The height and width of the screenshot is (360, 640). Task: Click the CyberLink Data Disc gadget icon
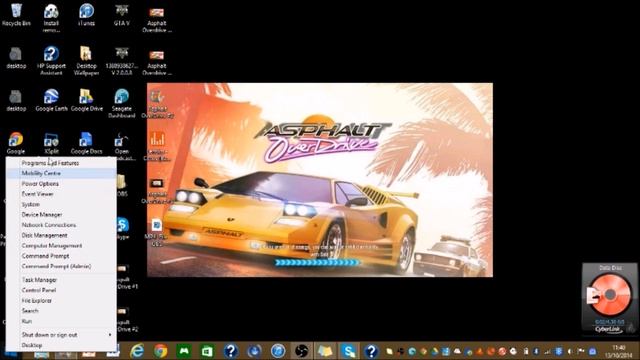tap(609, 295)
